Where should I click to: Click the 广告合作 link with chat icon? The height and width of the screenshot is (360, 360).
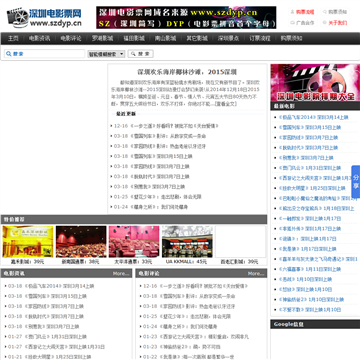click(x=302, y=23)
